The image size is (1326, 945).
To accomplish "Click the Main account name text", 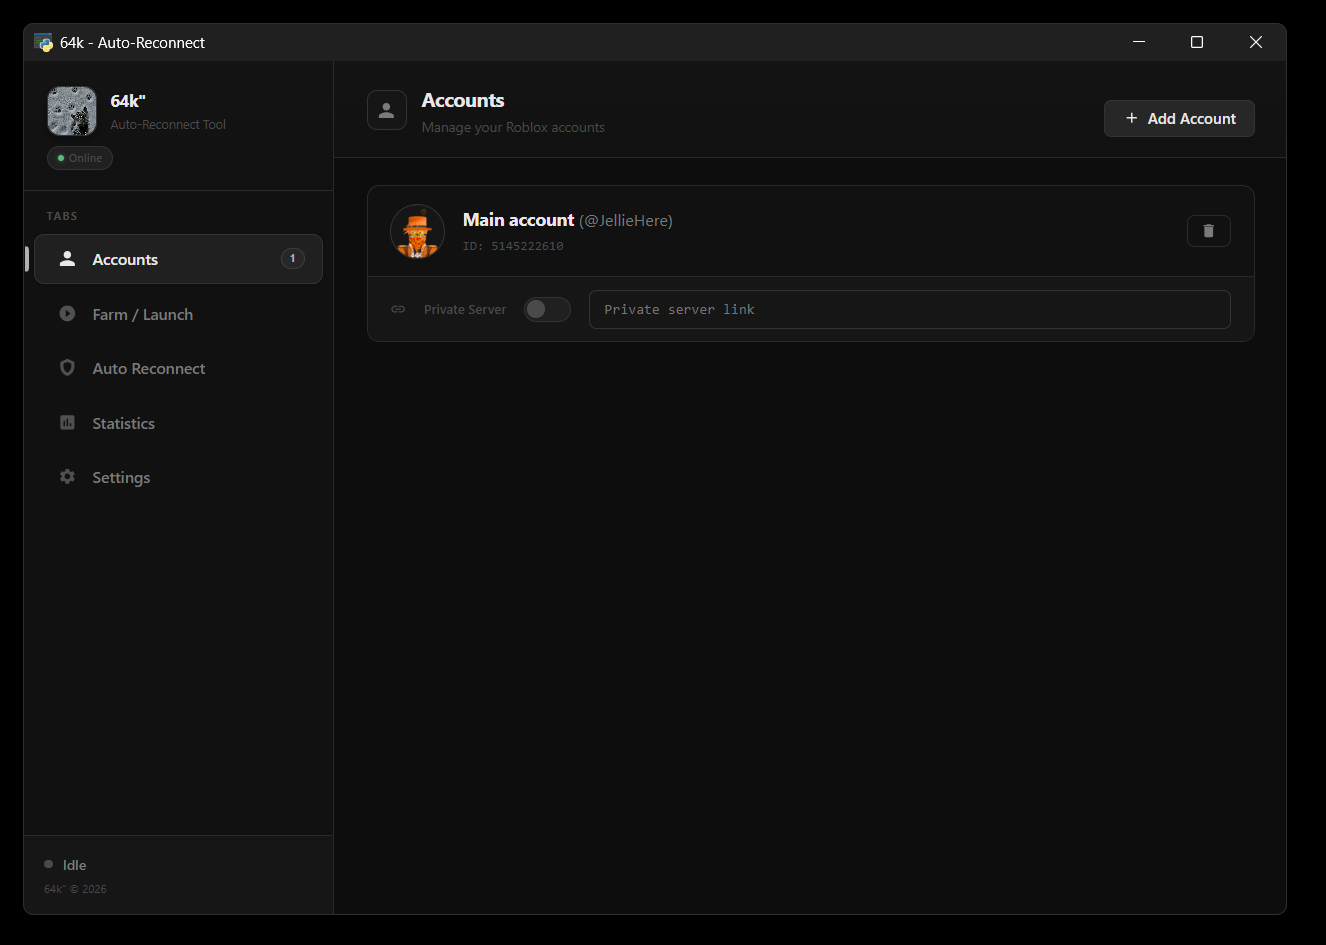I will [x=518, y=220].
